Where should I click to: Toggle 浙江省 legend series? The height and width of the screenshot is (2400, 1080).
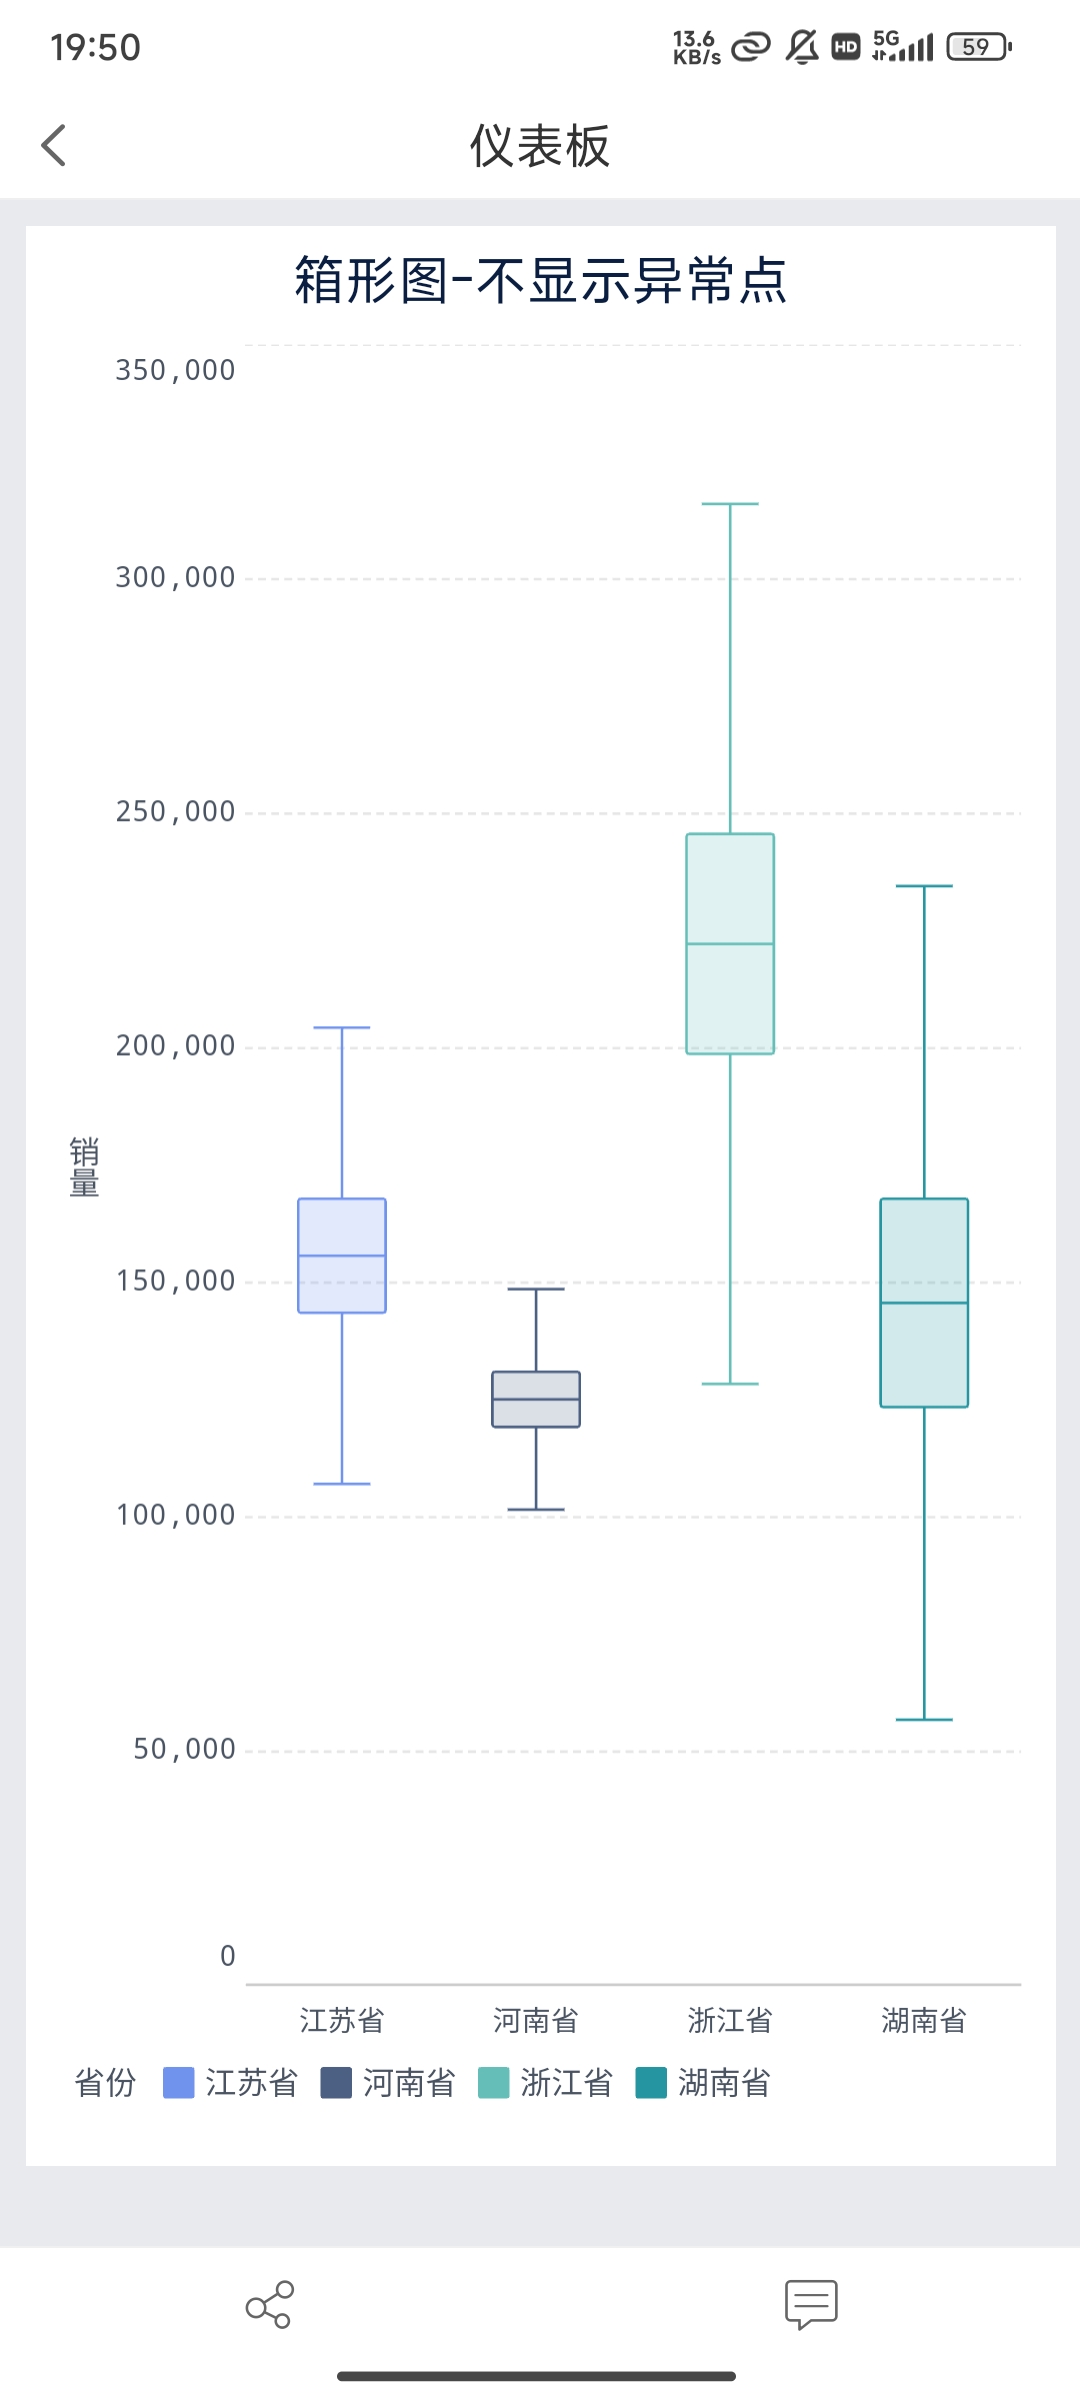coord(546,2083)
